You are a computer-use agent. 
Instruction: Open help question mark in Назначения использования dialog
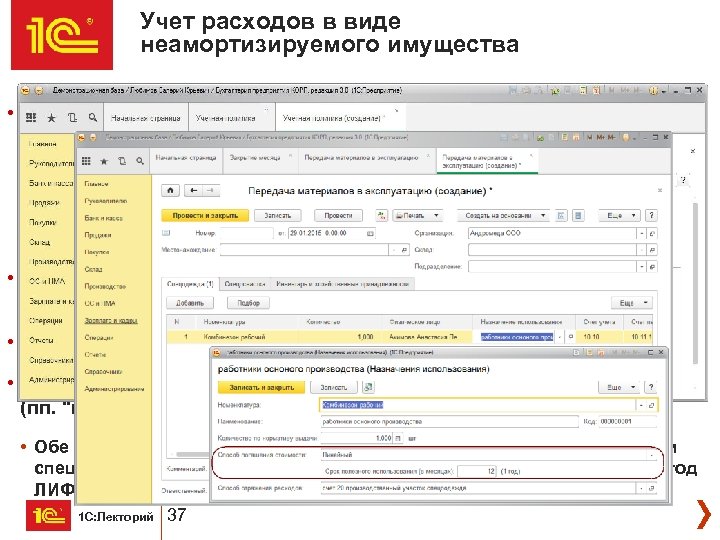[x=651, y=387]
